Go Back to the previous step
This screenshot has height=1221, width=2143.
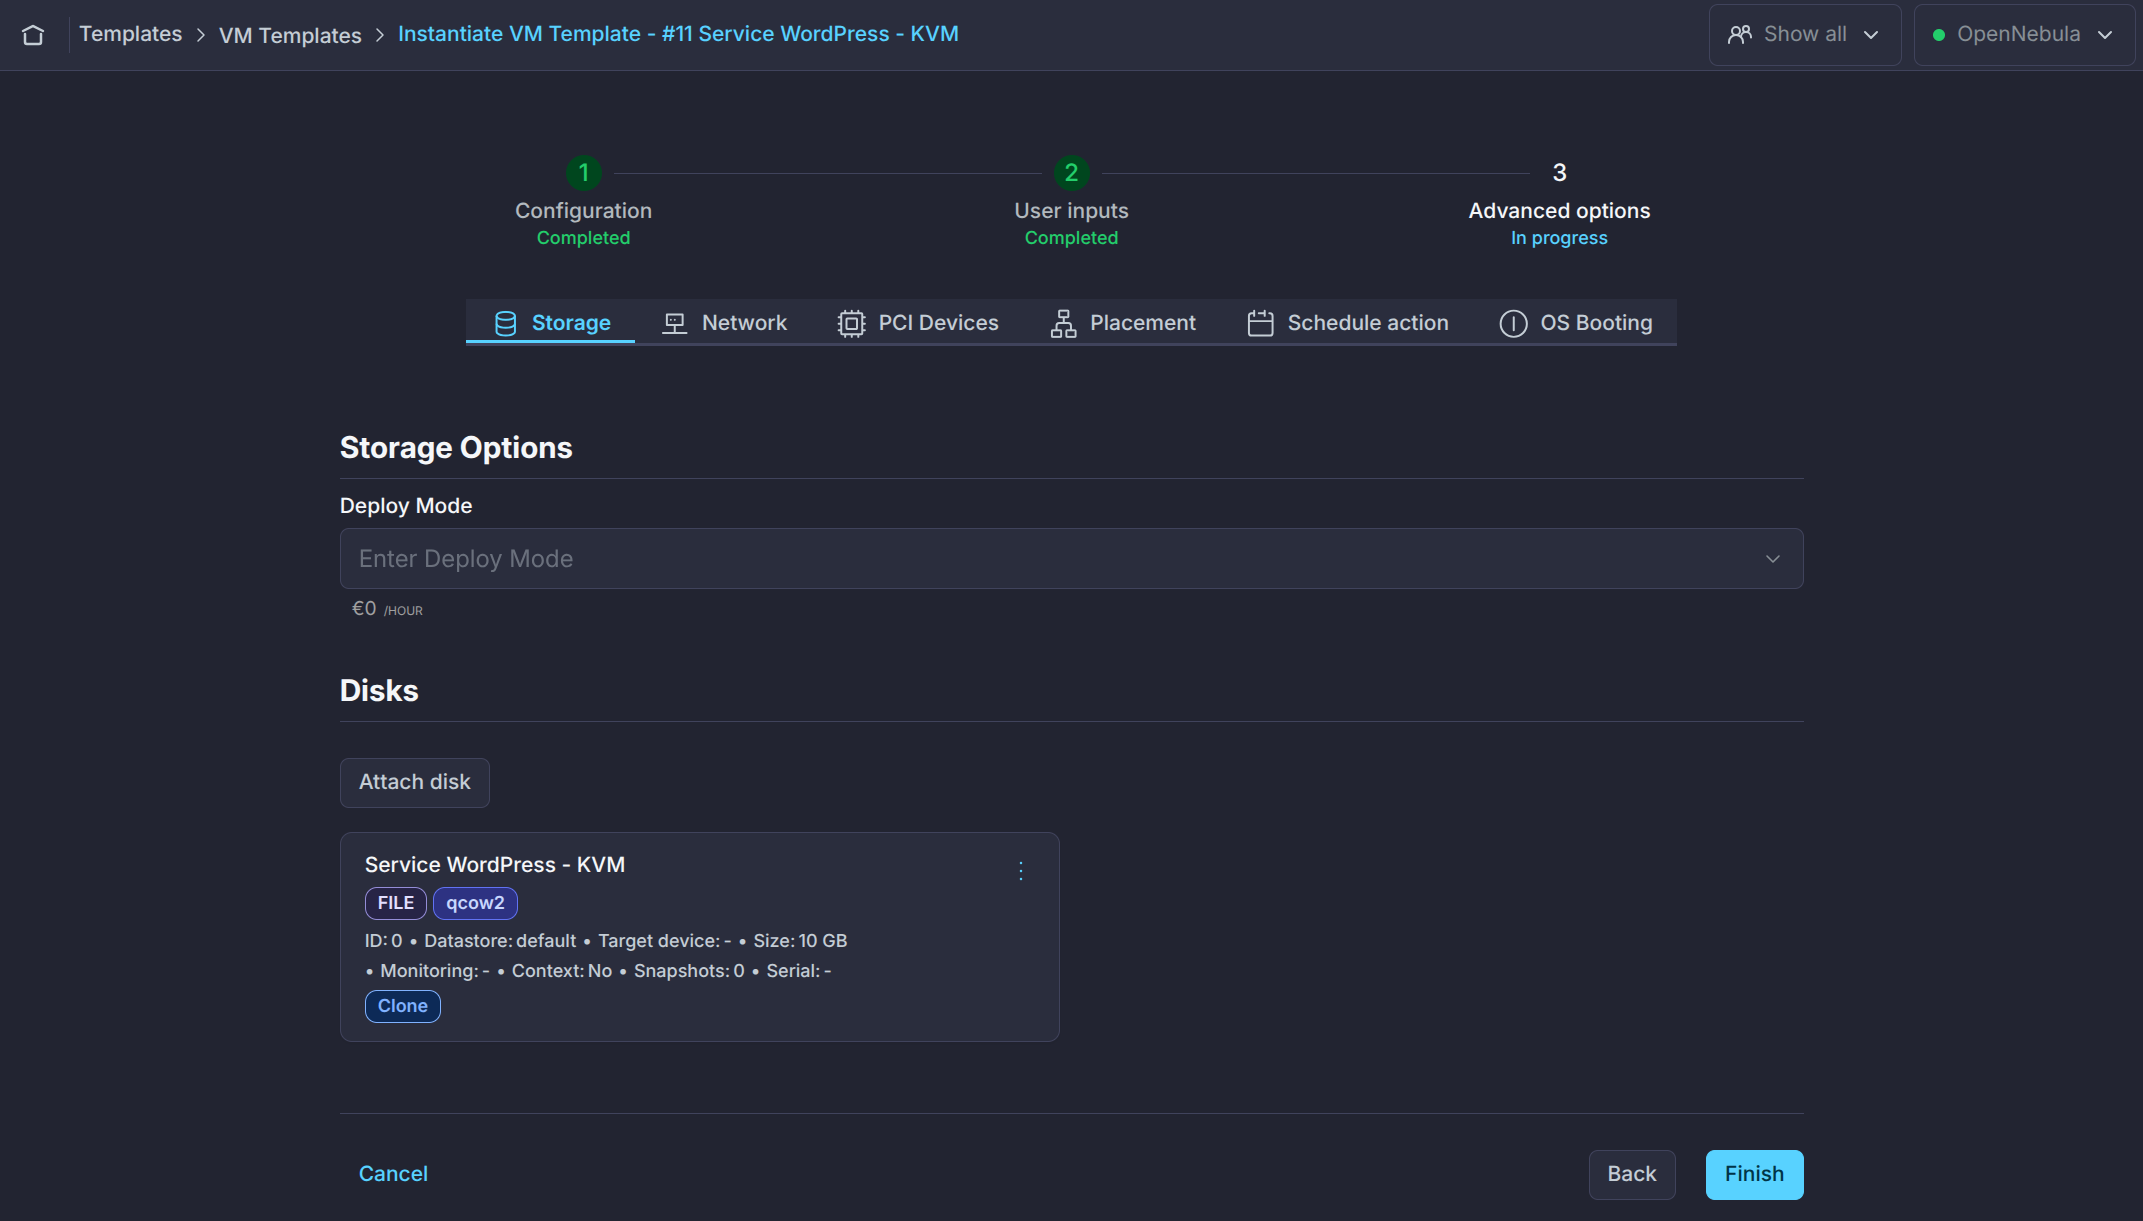[x=1632, y=1174]
